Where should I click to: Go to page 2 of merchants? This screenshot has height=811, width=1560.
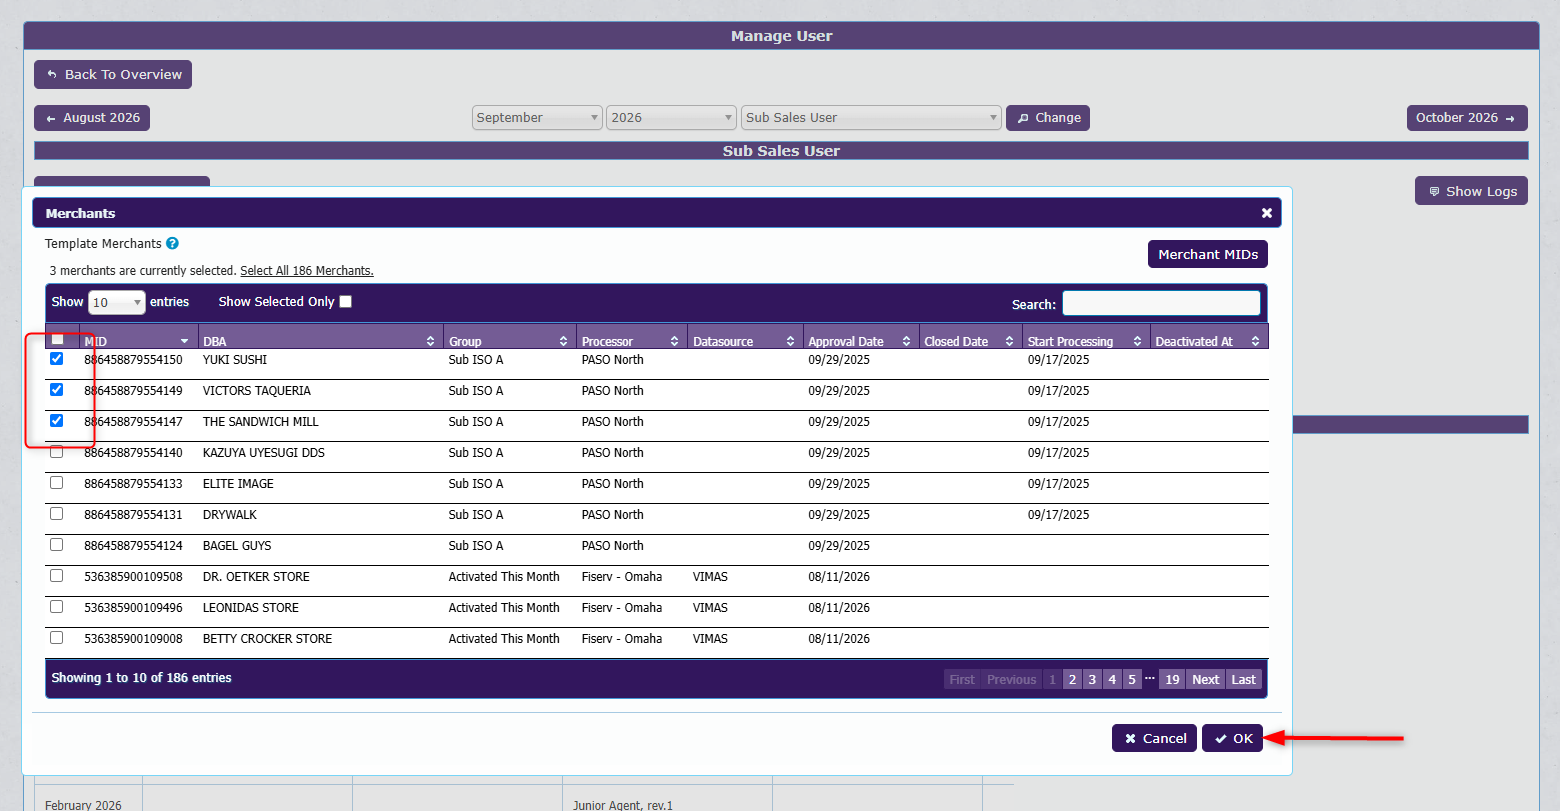pos(1072,679)
